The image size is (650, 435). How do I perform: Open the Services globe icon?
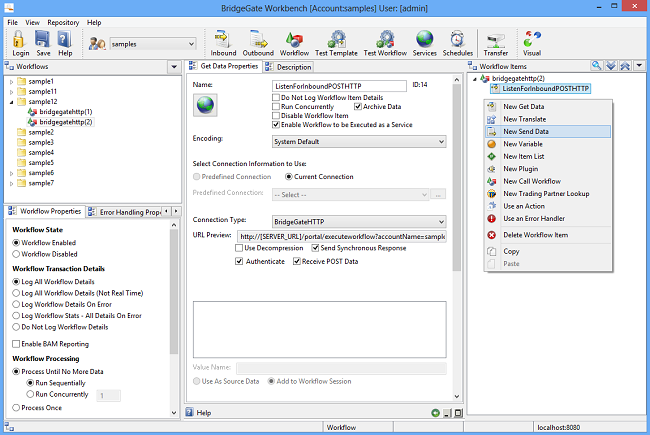[425, 42]
